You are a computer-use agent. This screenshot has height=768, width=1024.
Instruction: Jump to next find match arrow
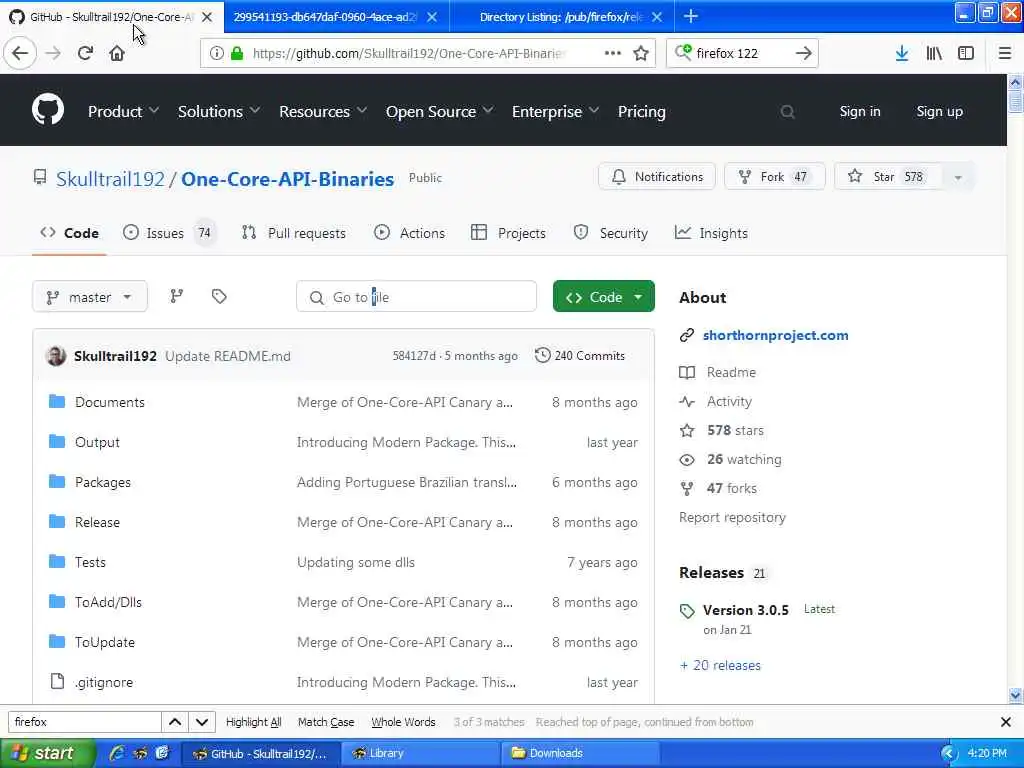[202, 722]
